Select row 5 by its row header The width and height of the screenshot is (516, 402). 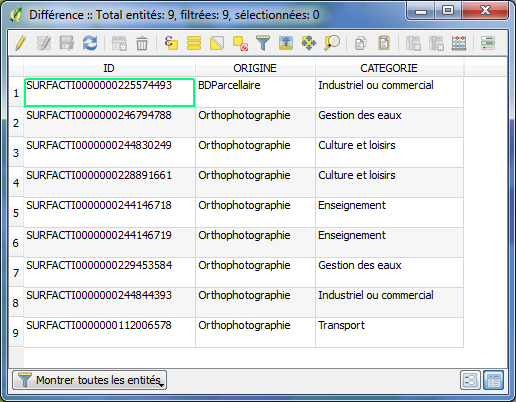pyautogui.click(x=16, y=213)
